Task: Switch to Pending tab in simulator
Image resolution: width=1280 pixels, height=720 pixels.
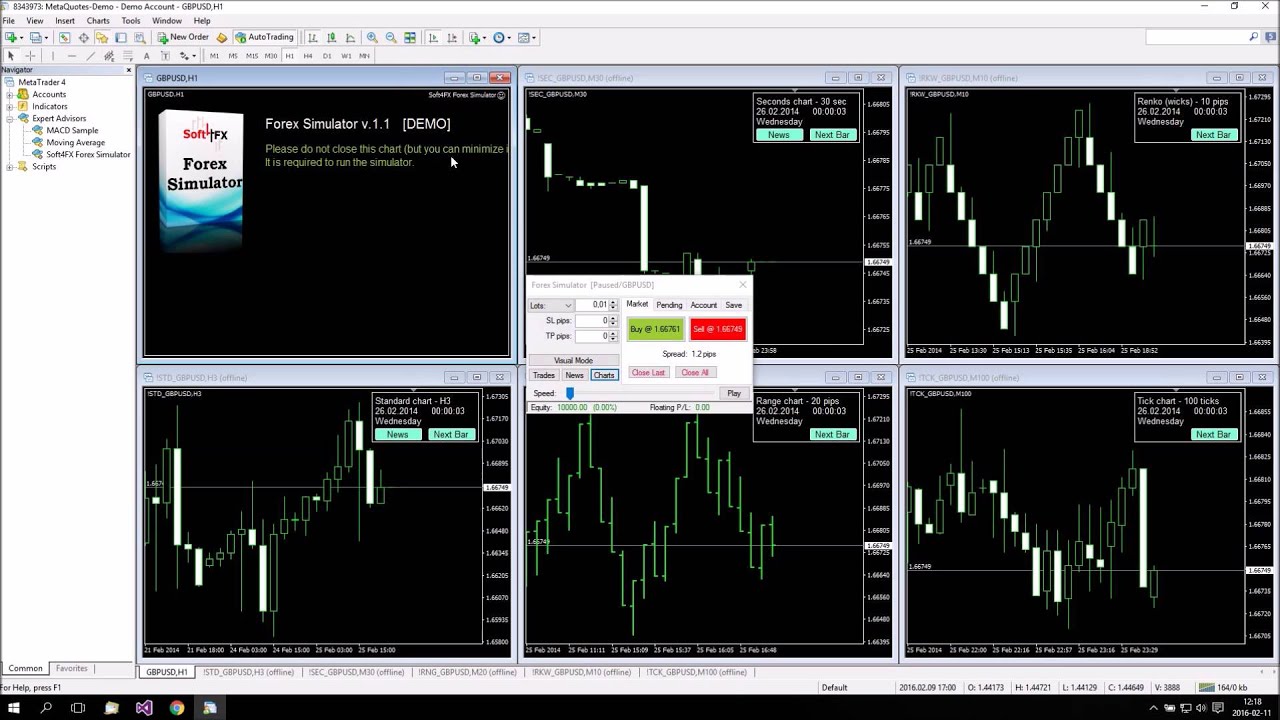Action: (669, 305)
